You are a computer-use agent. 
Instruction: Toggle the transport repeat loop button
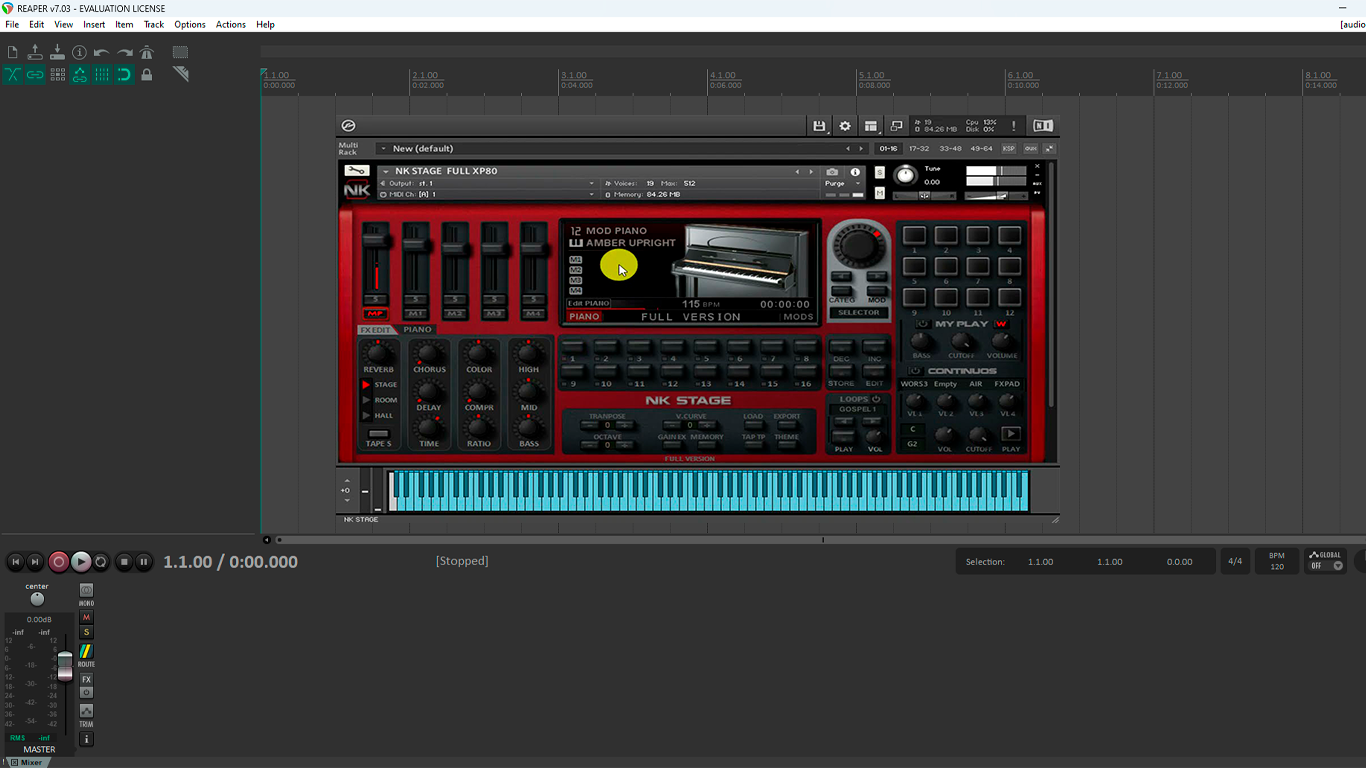pos(101,562)
